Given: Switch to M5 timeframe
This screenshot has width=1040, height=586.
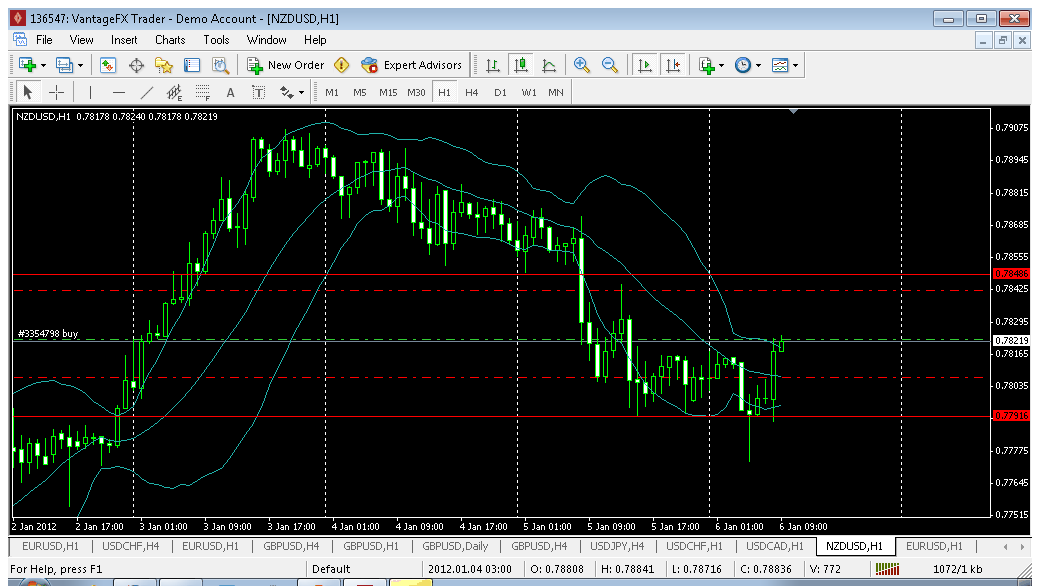Looking at the screenshot, I should [x=359, y=92].
